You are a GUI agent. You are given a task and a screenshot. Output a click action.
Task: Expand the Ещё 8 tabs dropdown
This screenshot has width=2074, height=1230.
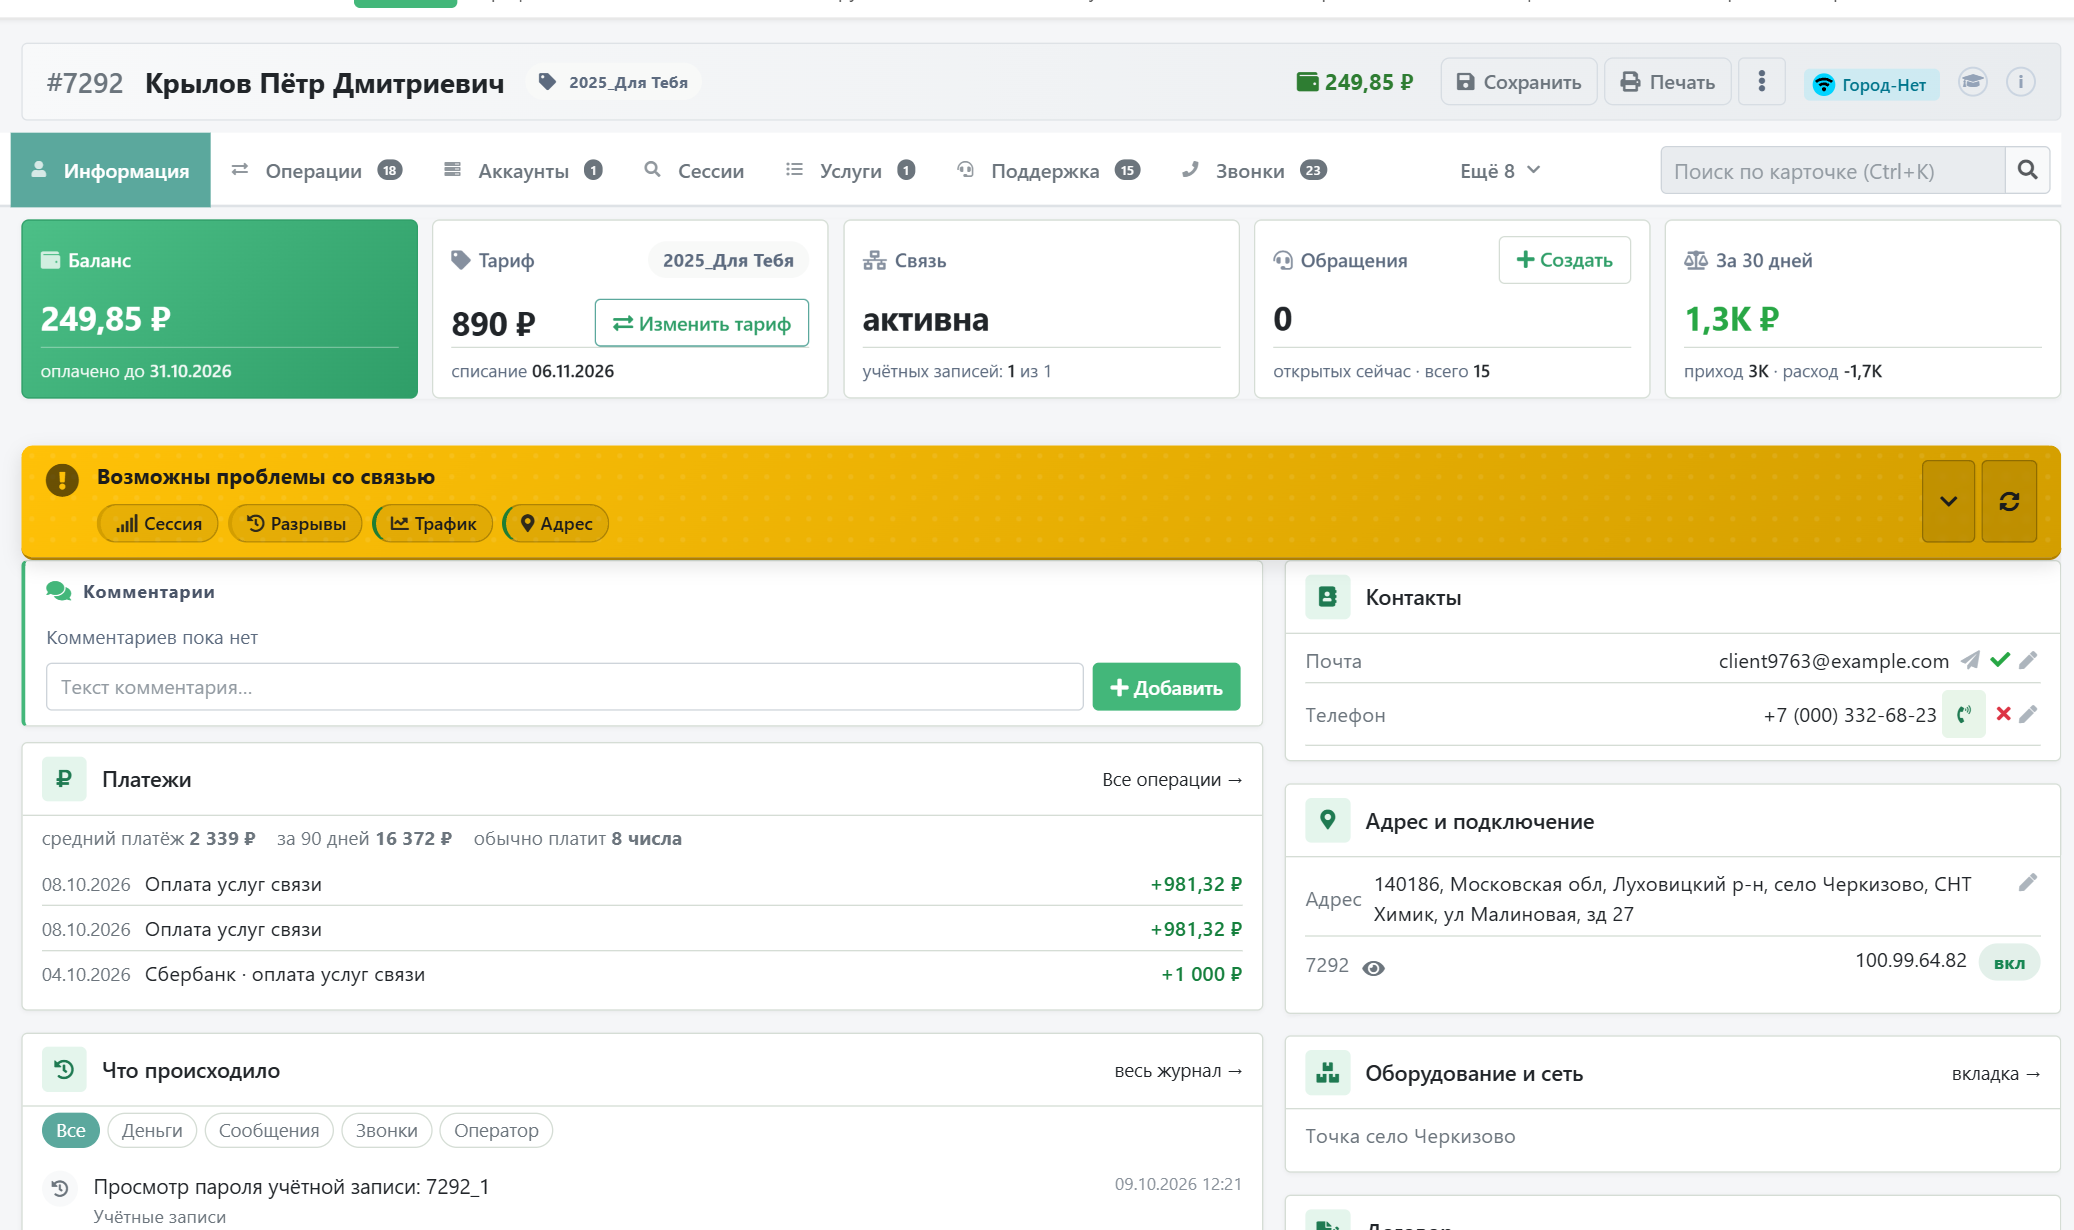coord(1500,170)
